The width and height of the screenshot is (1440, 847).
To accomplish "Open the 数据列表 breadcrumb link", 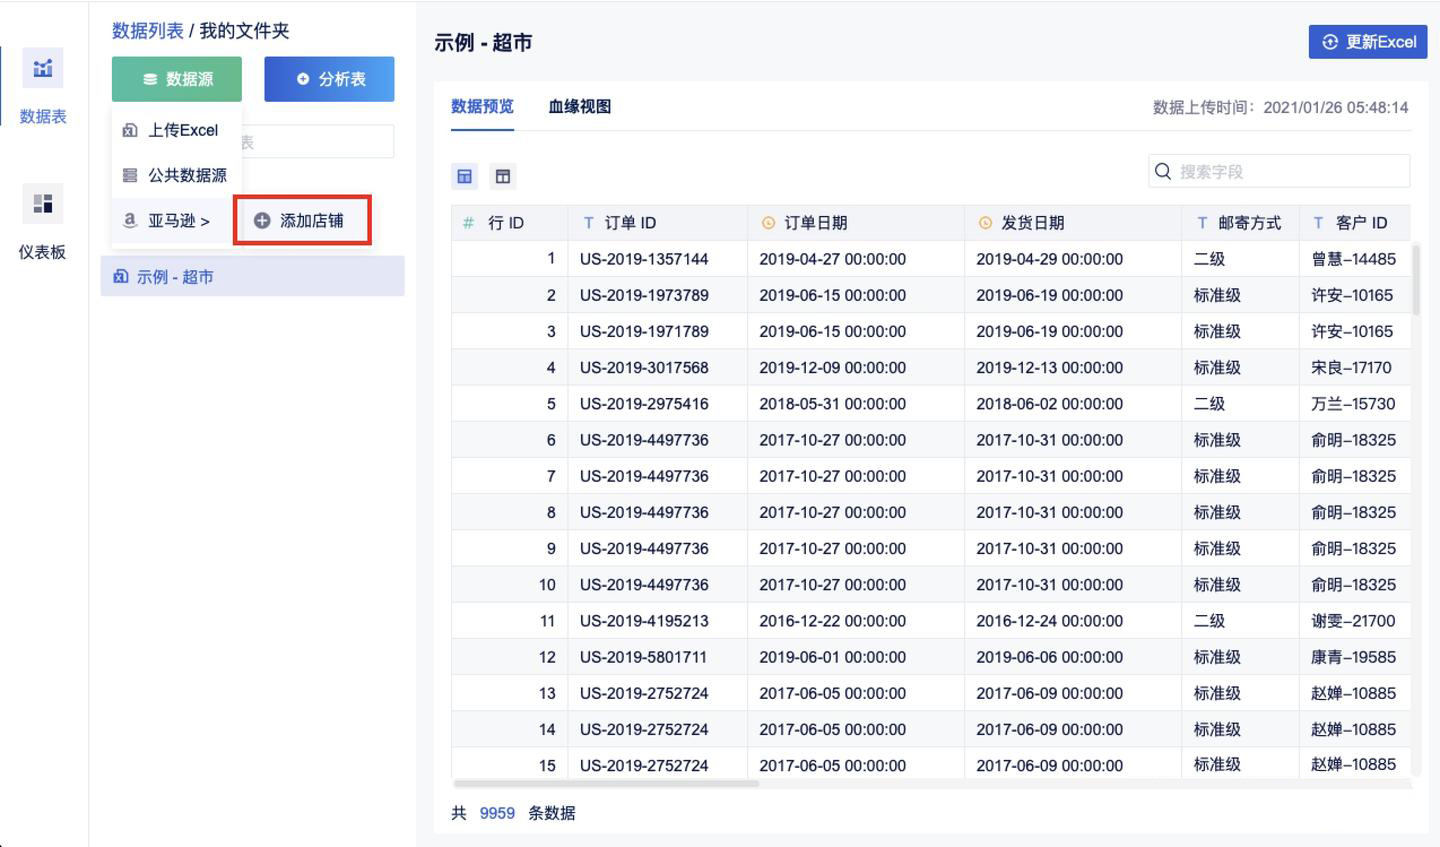I will 147,31.
